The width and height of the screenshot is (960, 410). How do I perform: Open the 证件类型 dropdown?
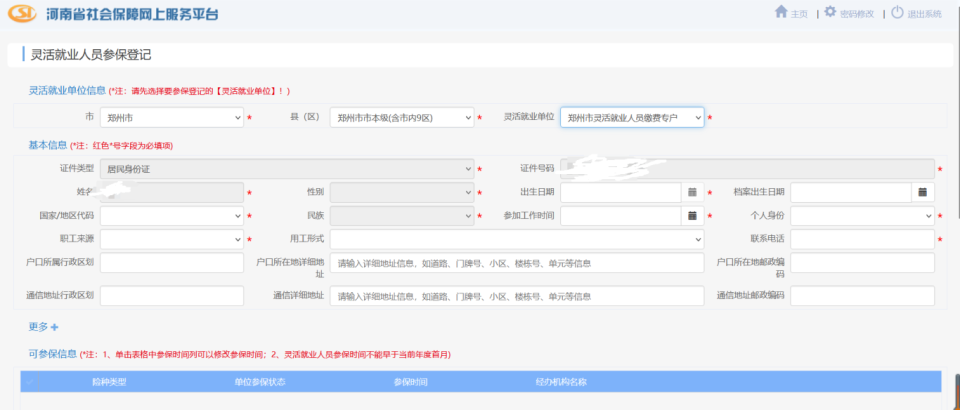[x=287, y=169]
